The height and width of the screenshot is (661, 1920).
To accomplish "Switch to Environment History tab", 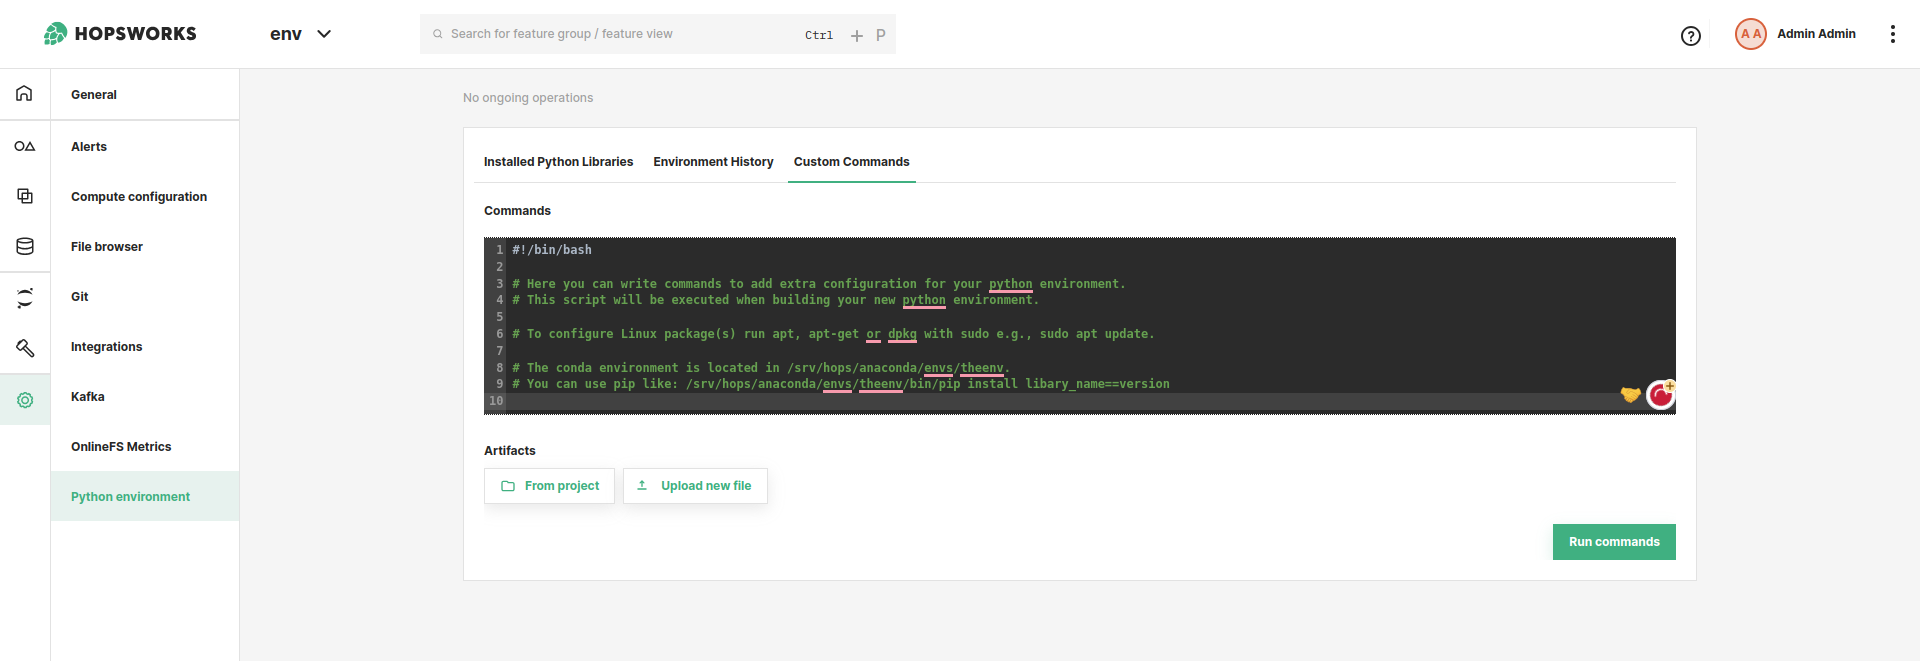I will coord(713,162).
